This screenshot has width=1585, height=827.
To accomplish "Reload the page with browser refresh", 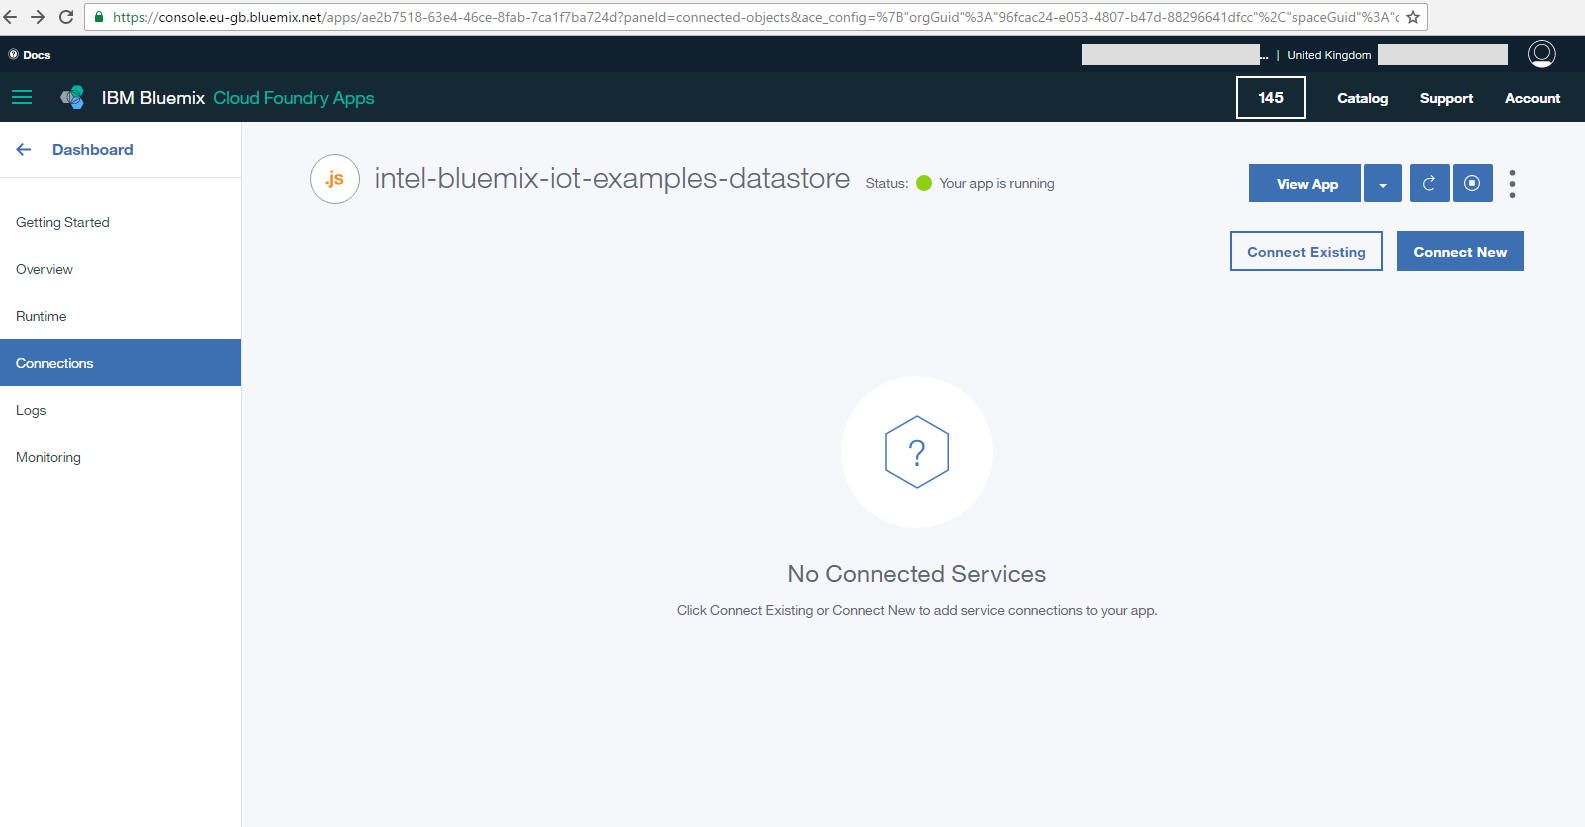I will 66,17.
